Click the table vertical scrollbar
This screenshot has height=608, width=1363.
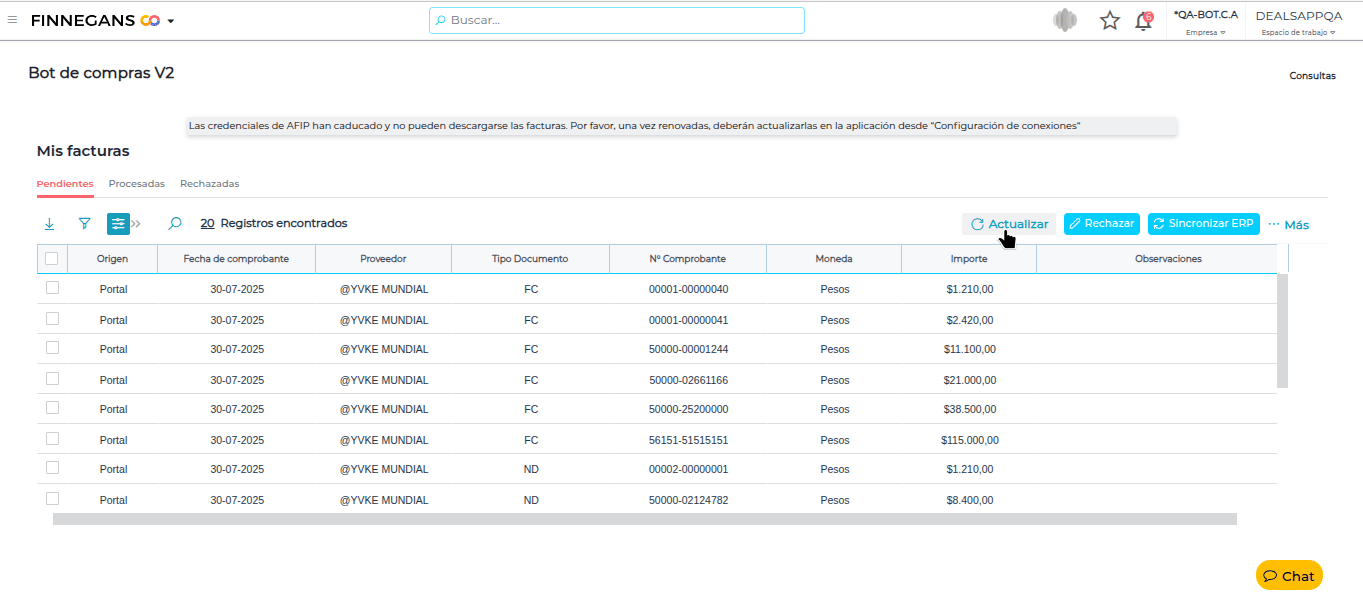coord(1283,330)
